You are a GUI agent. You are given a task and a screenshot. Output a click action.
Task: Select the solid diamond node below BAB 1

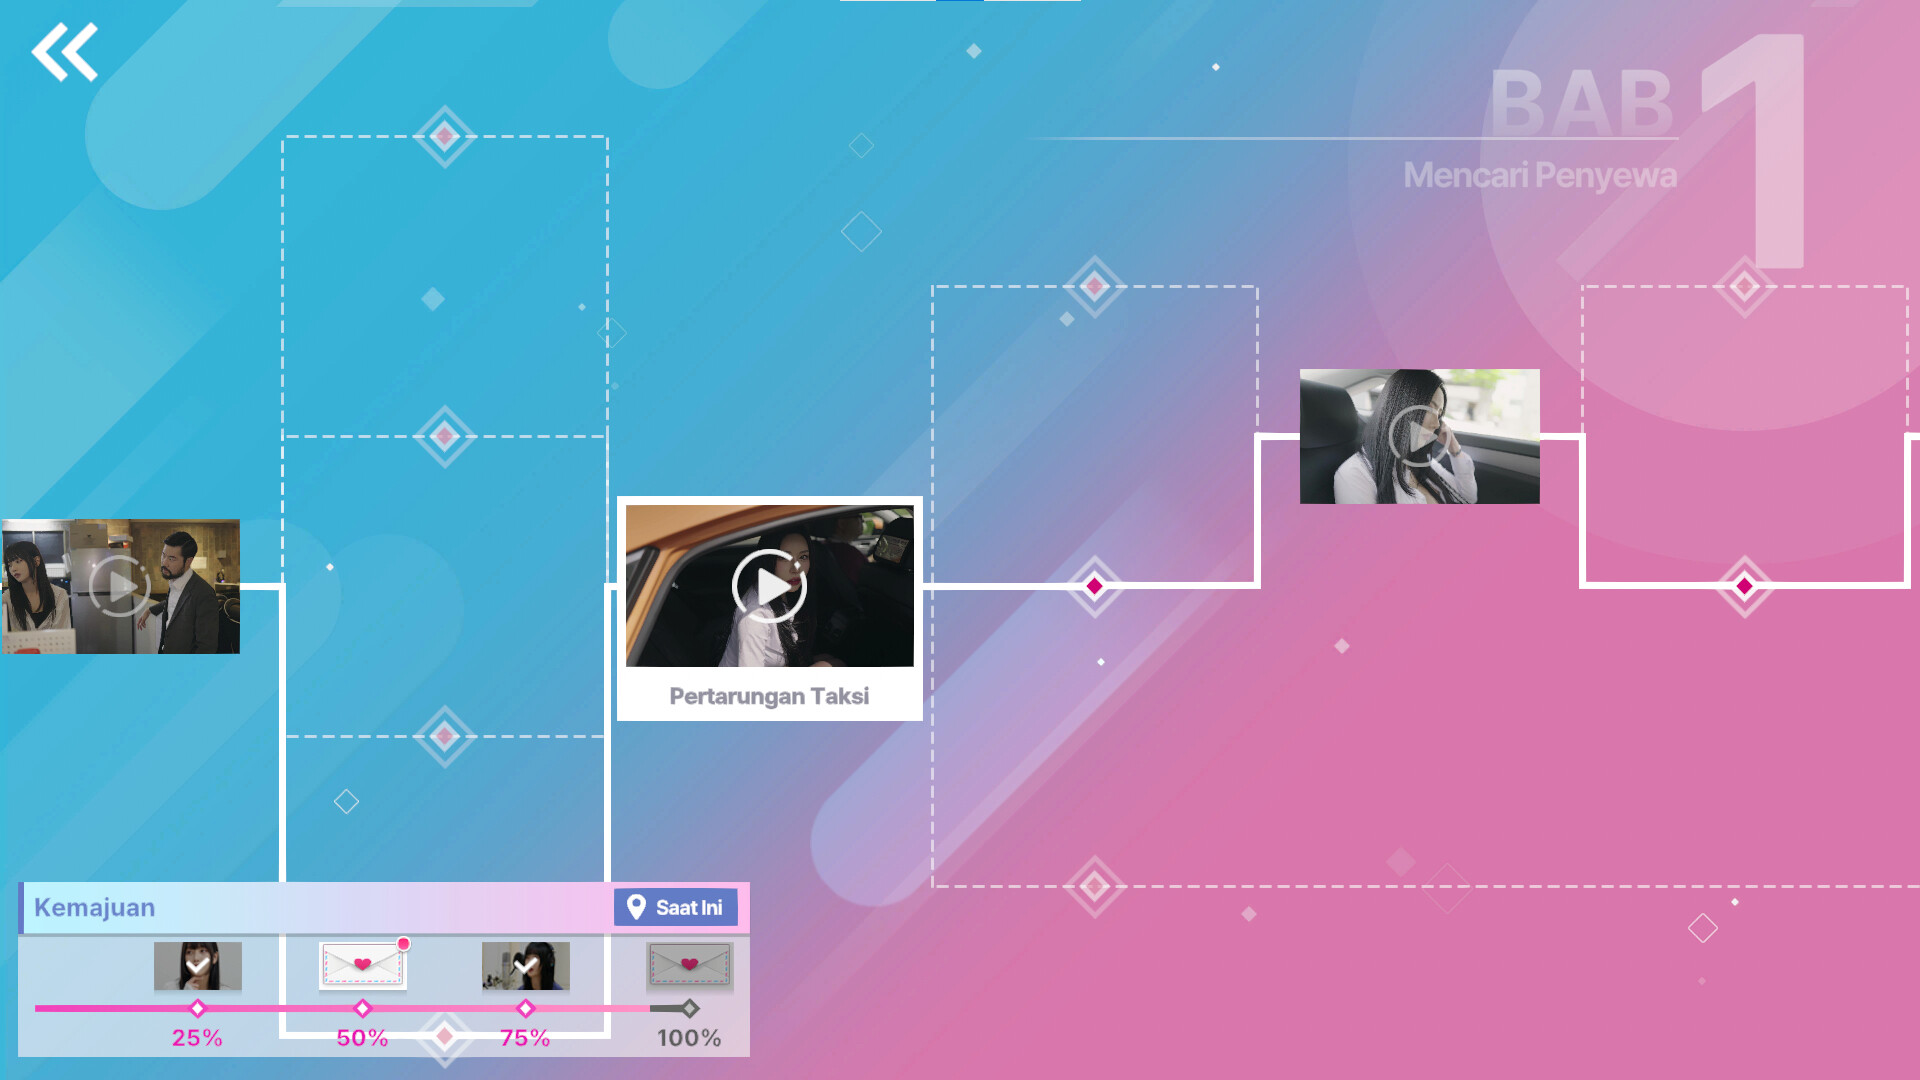1744,586
